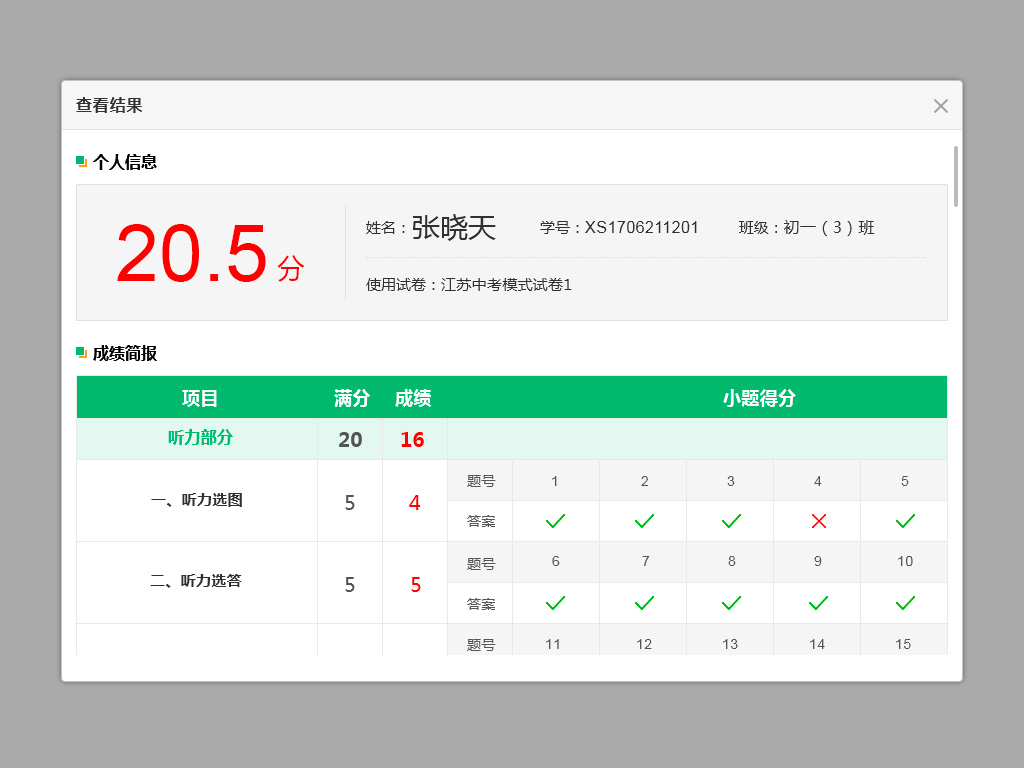Screen dimensions: 1024x768
Task: Click the dialog's vertical scrollbar thumb
Action: (x=955, y=176)
